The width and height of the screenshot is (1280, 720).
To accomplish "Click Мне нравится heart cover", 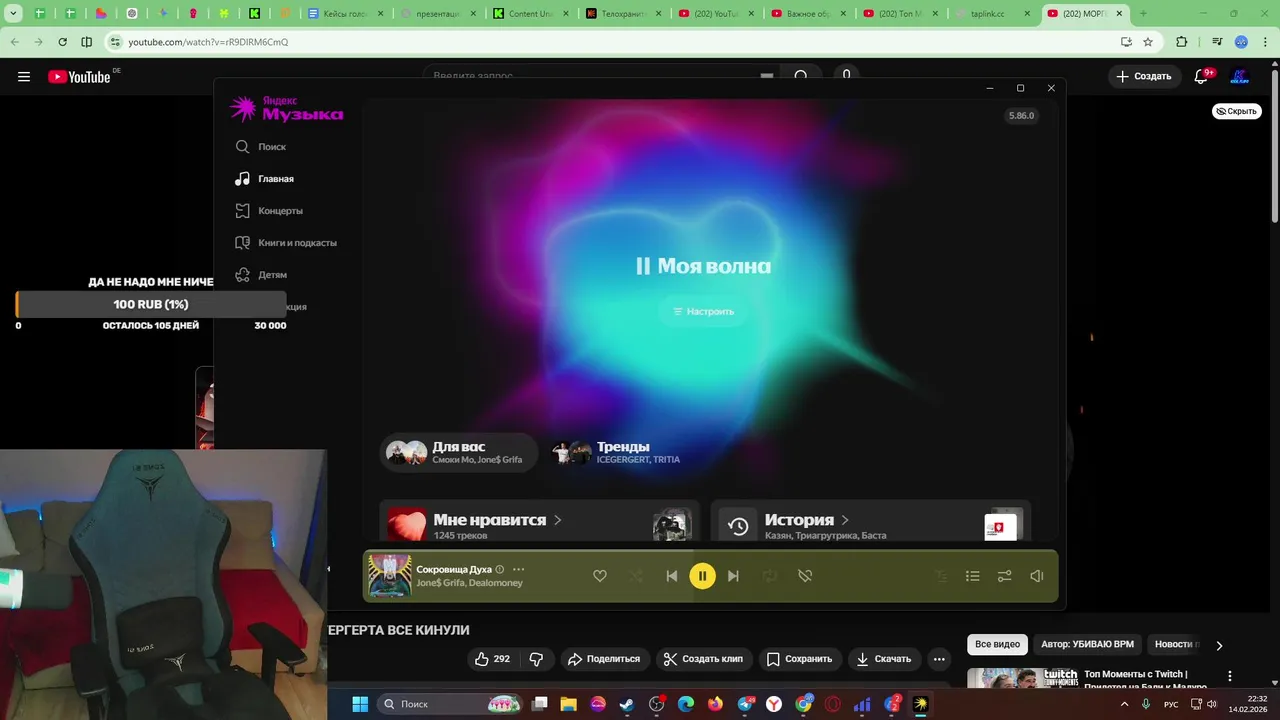I will (407, 525).
